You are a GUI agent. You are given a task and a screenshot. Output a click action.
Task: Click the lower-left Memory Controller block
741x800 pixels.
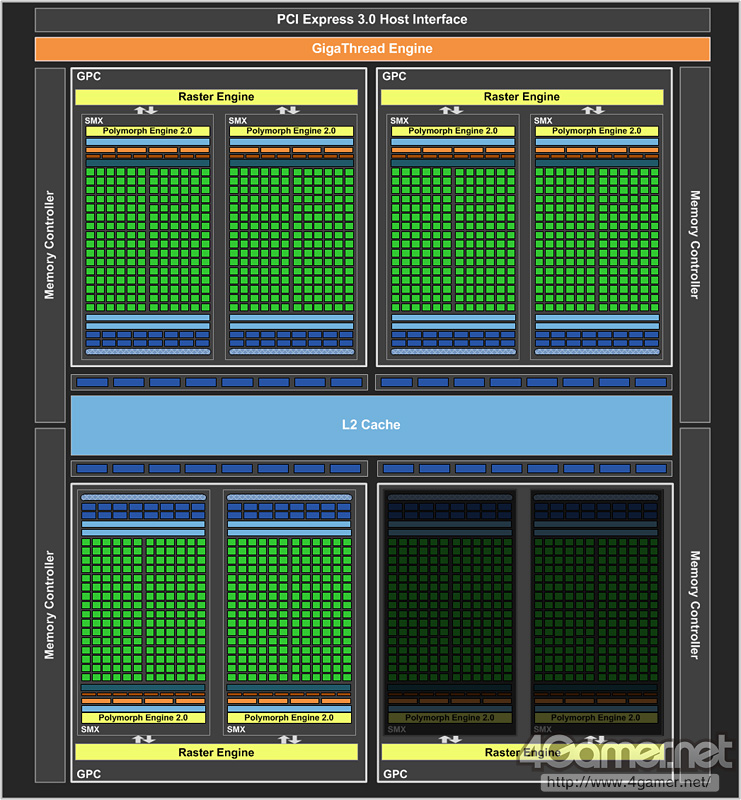coord(50,605)
